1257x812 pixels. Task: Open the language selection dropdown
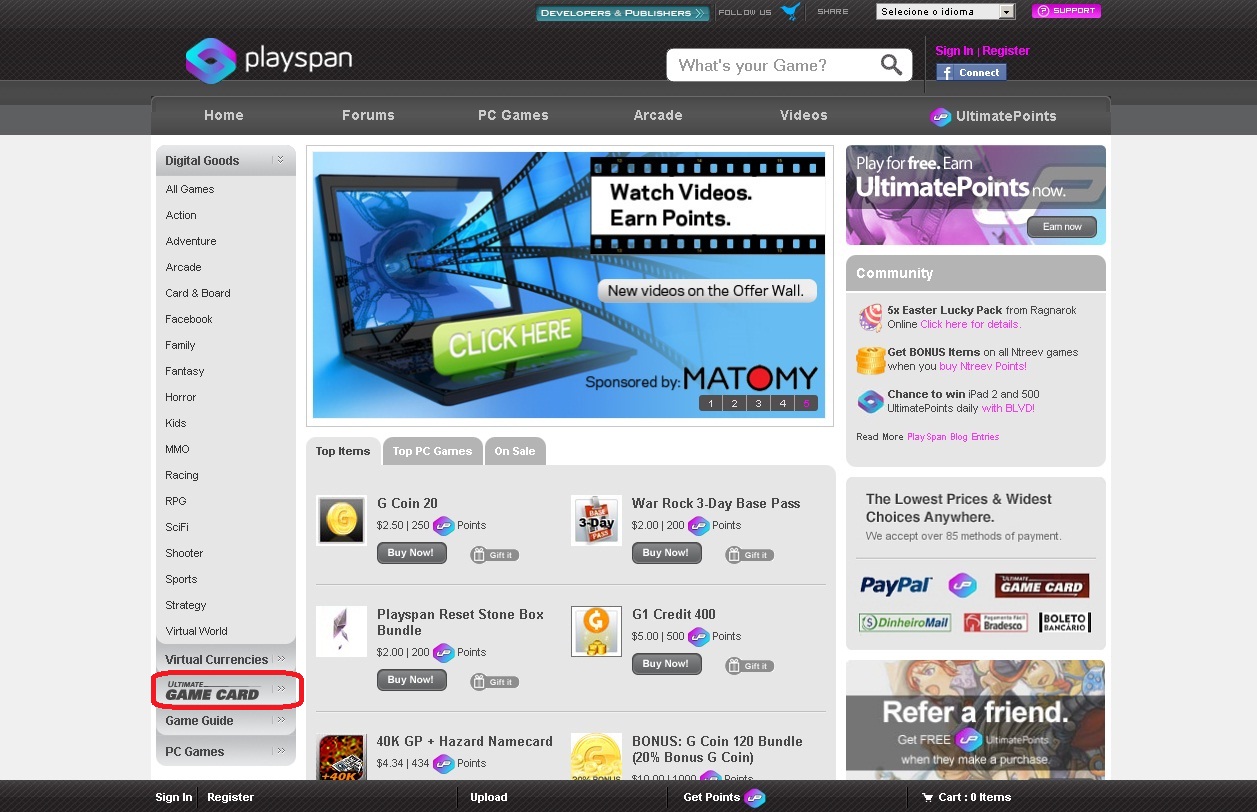tap(945, 12)
